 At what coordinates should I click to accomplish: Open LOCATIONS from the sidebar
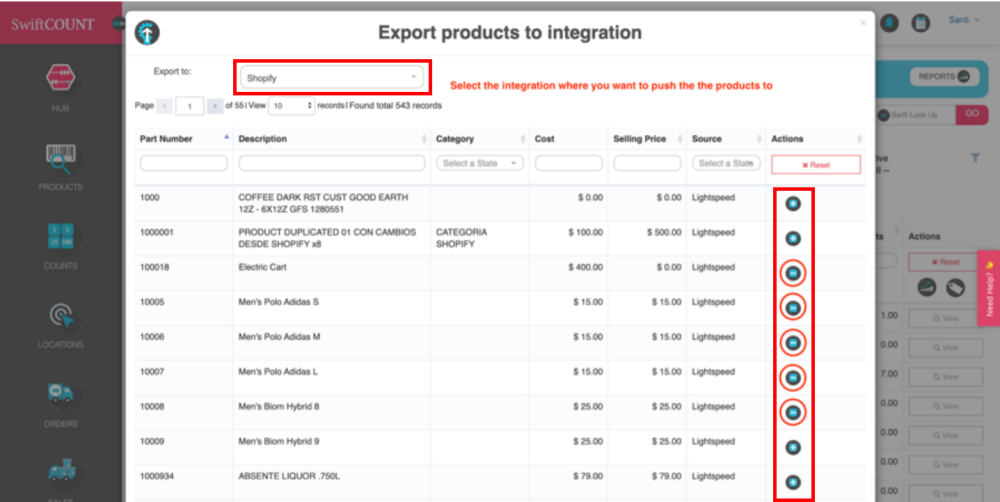[61, 324]
